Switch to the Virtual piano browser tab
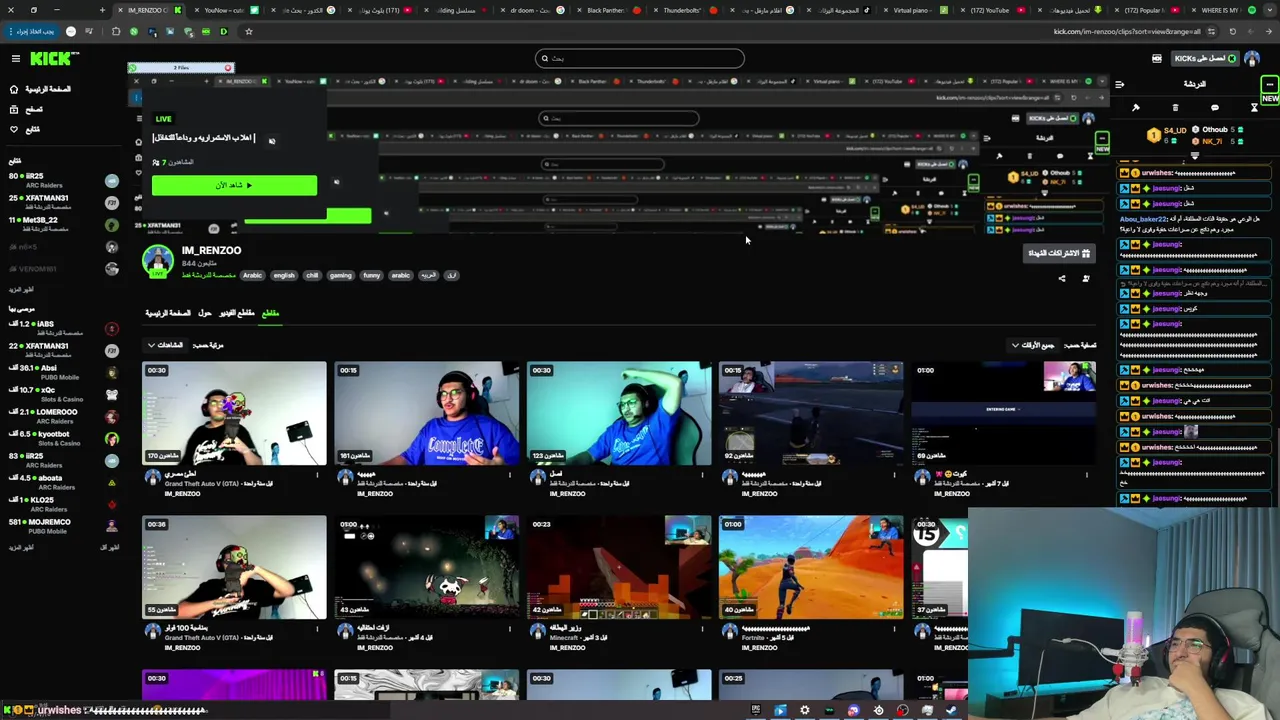 [x=915, y=10]
